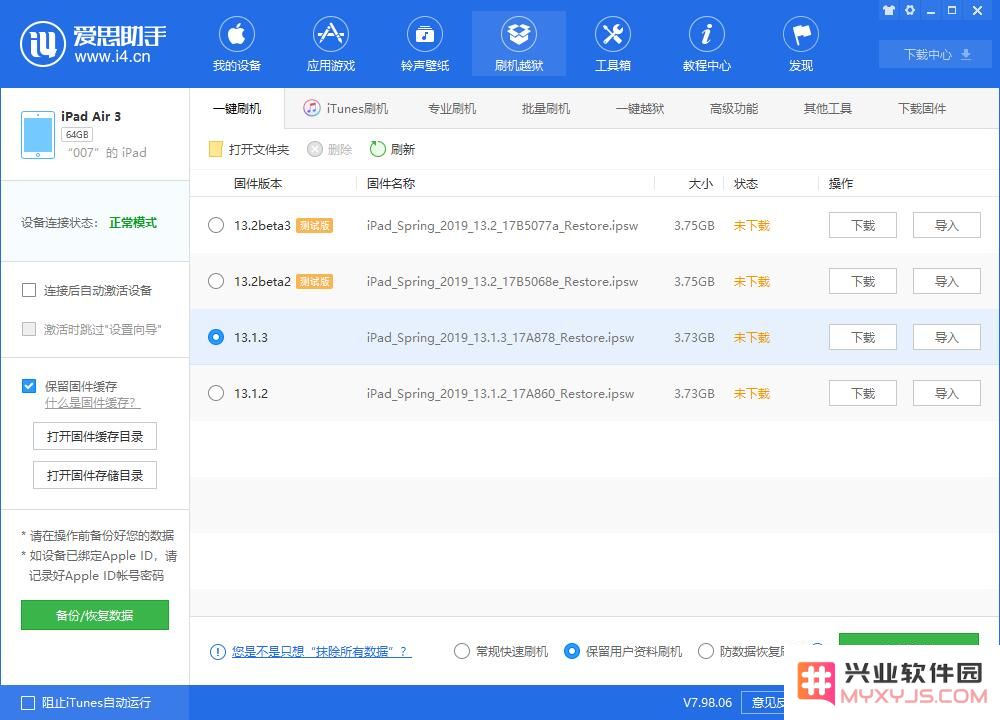Viewport: 1000px width, 720px height.
Task: Select firmware 13.2beta3 radio button
Action: [x=216, y=225]
